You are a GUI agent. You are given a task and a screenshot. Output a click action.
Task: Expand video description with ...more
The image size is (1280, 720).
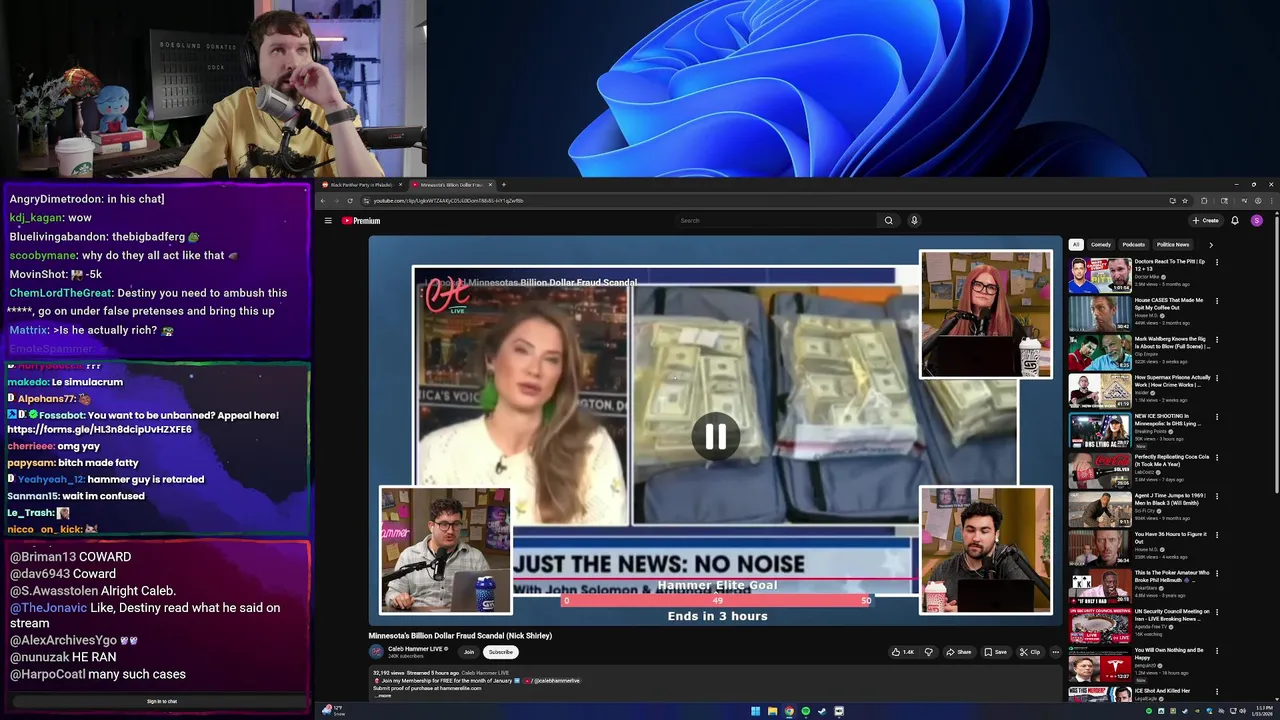(383, 695)
